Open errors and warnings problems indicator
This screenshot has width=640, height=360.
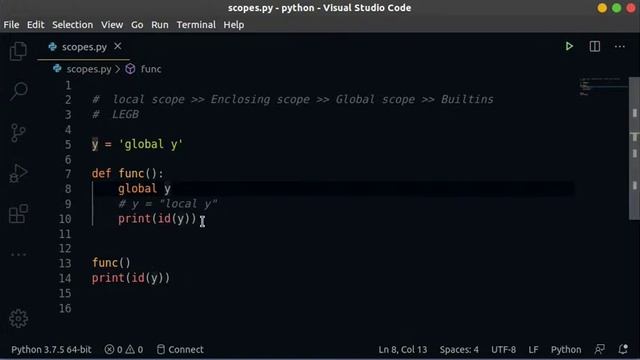pyautogui.click(x=124, y=349)
